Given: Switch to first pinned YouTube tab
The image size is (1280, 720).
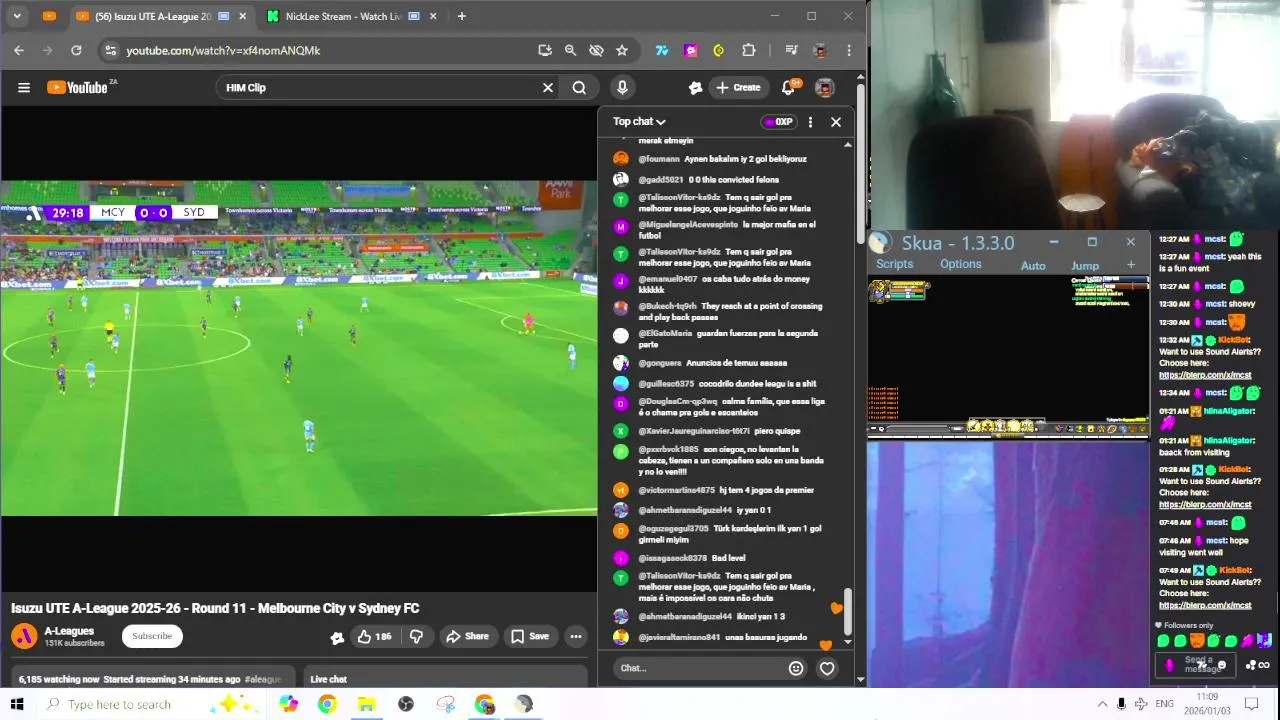Looking at the screenshot, I should tap(49, 16).
